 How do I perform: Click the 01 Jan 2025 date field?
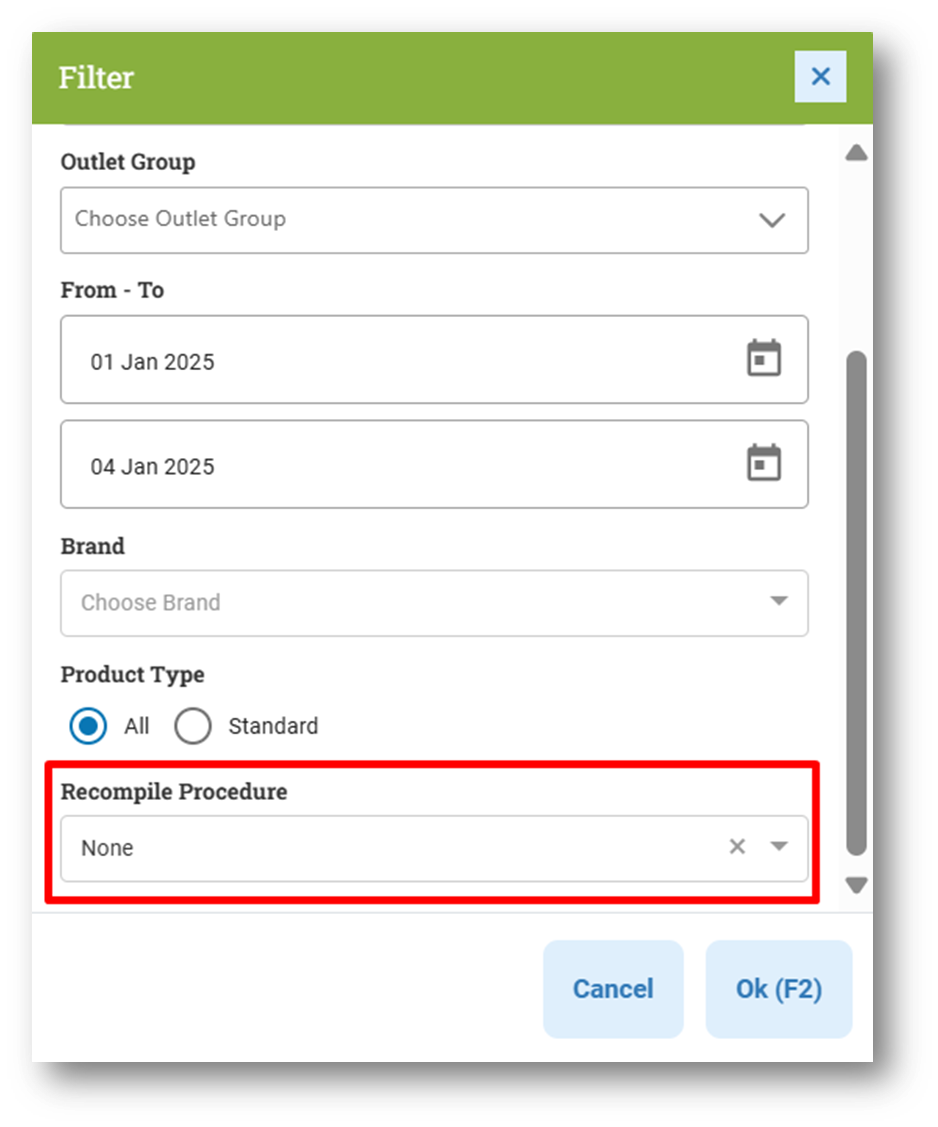click(434, 359)
